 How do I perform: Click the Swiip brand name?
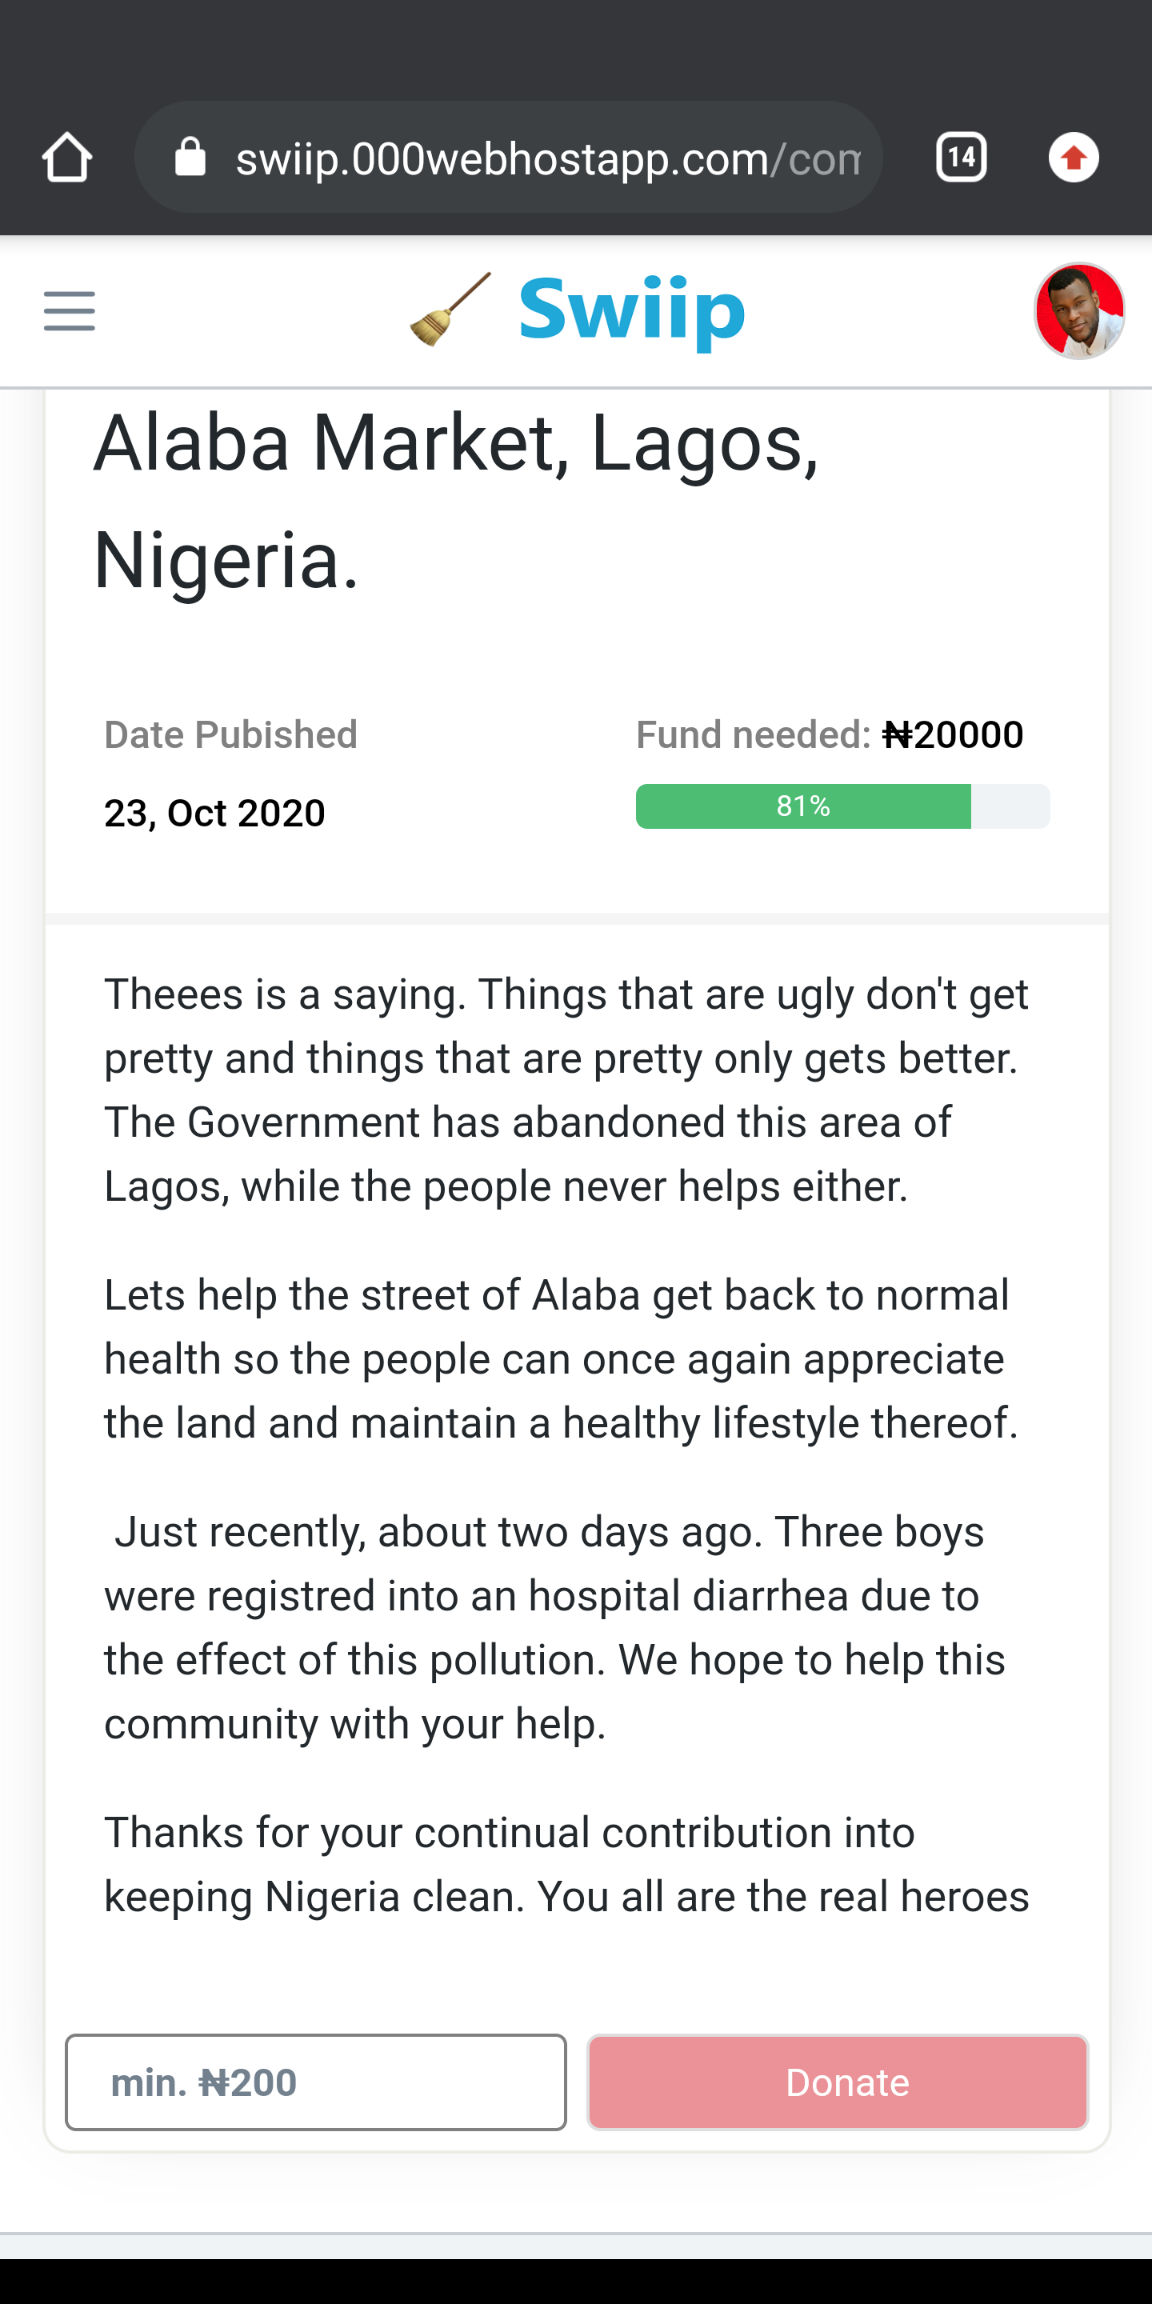point(632,310)
